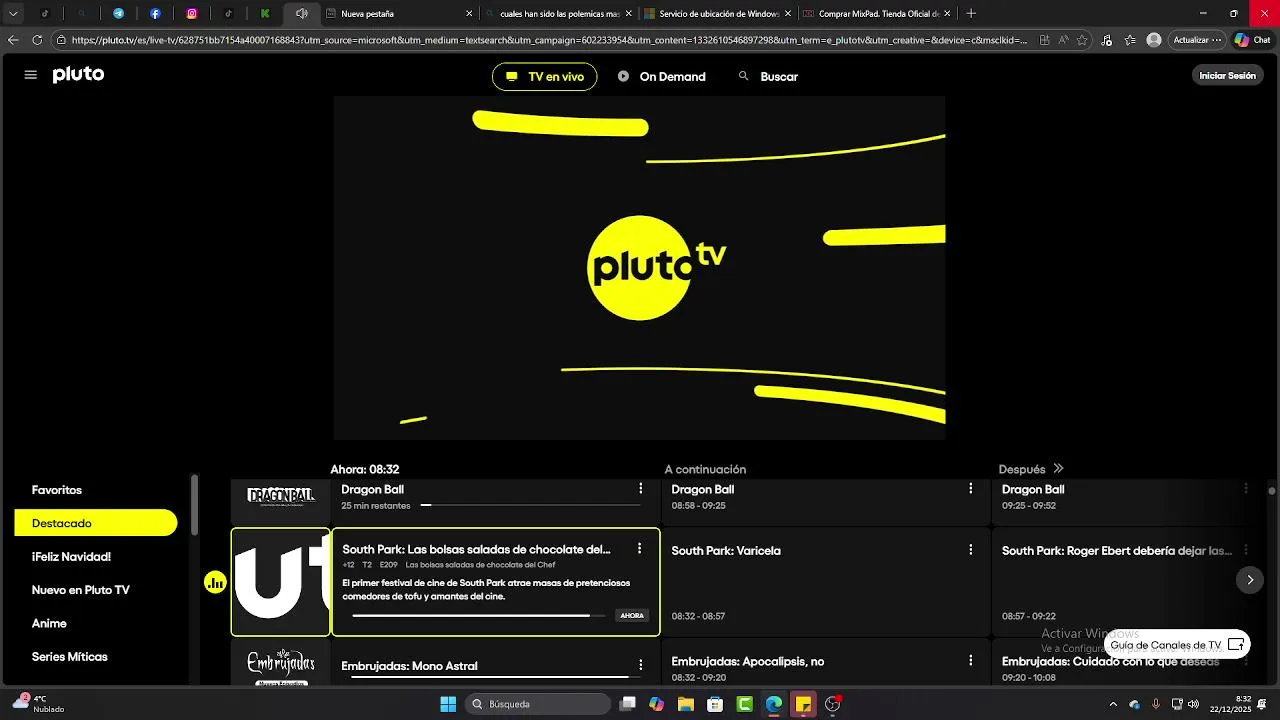This screenshot has width=1280, height=720.
Task: Open the browser profile avatar
Action: click(x=1154, y=40)
